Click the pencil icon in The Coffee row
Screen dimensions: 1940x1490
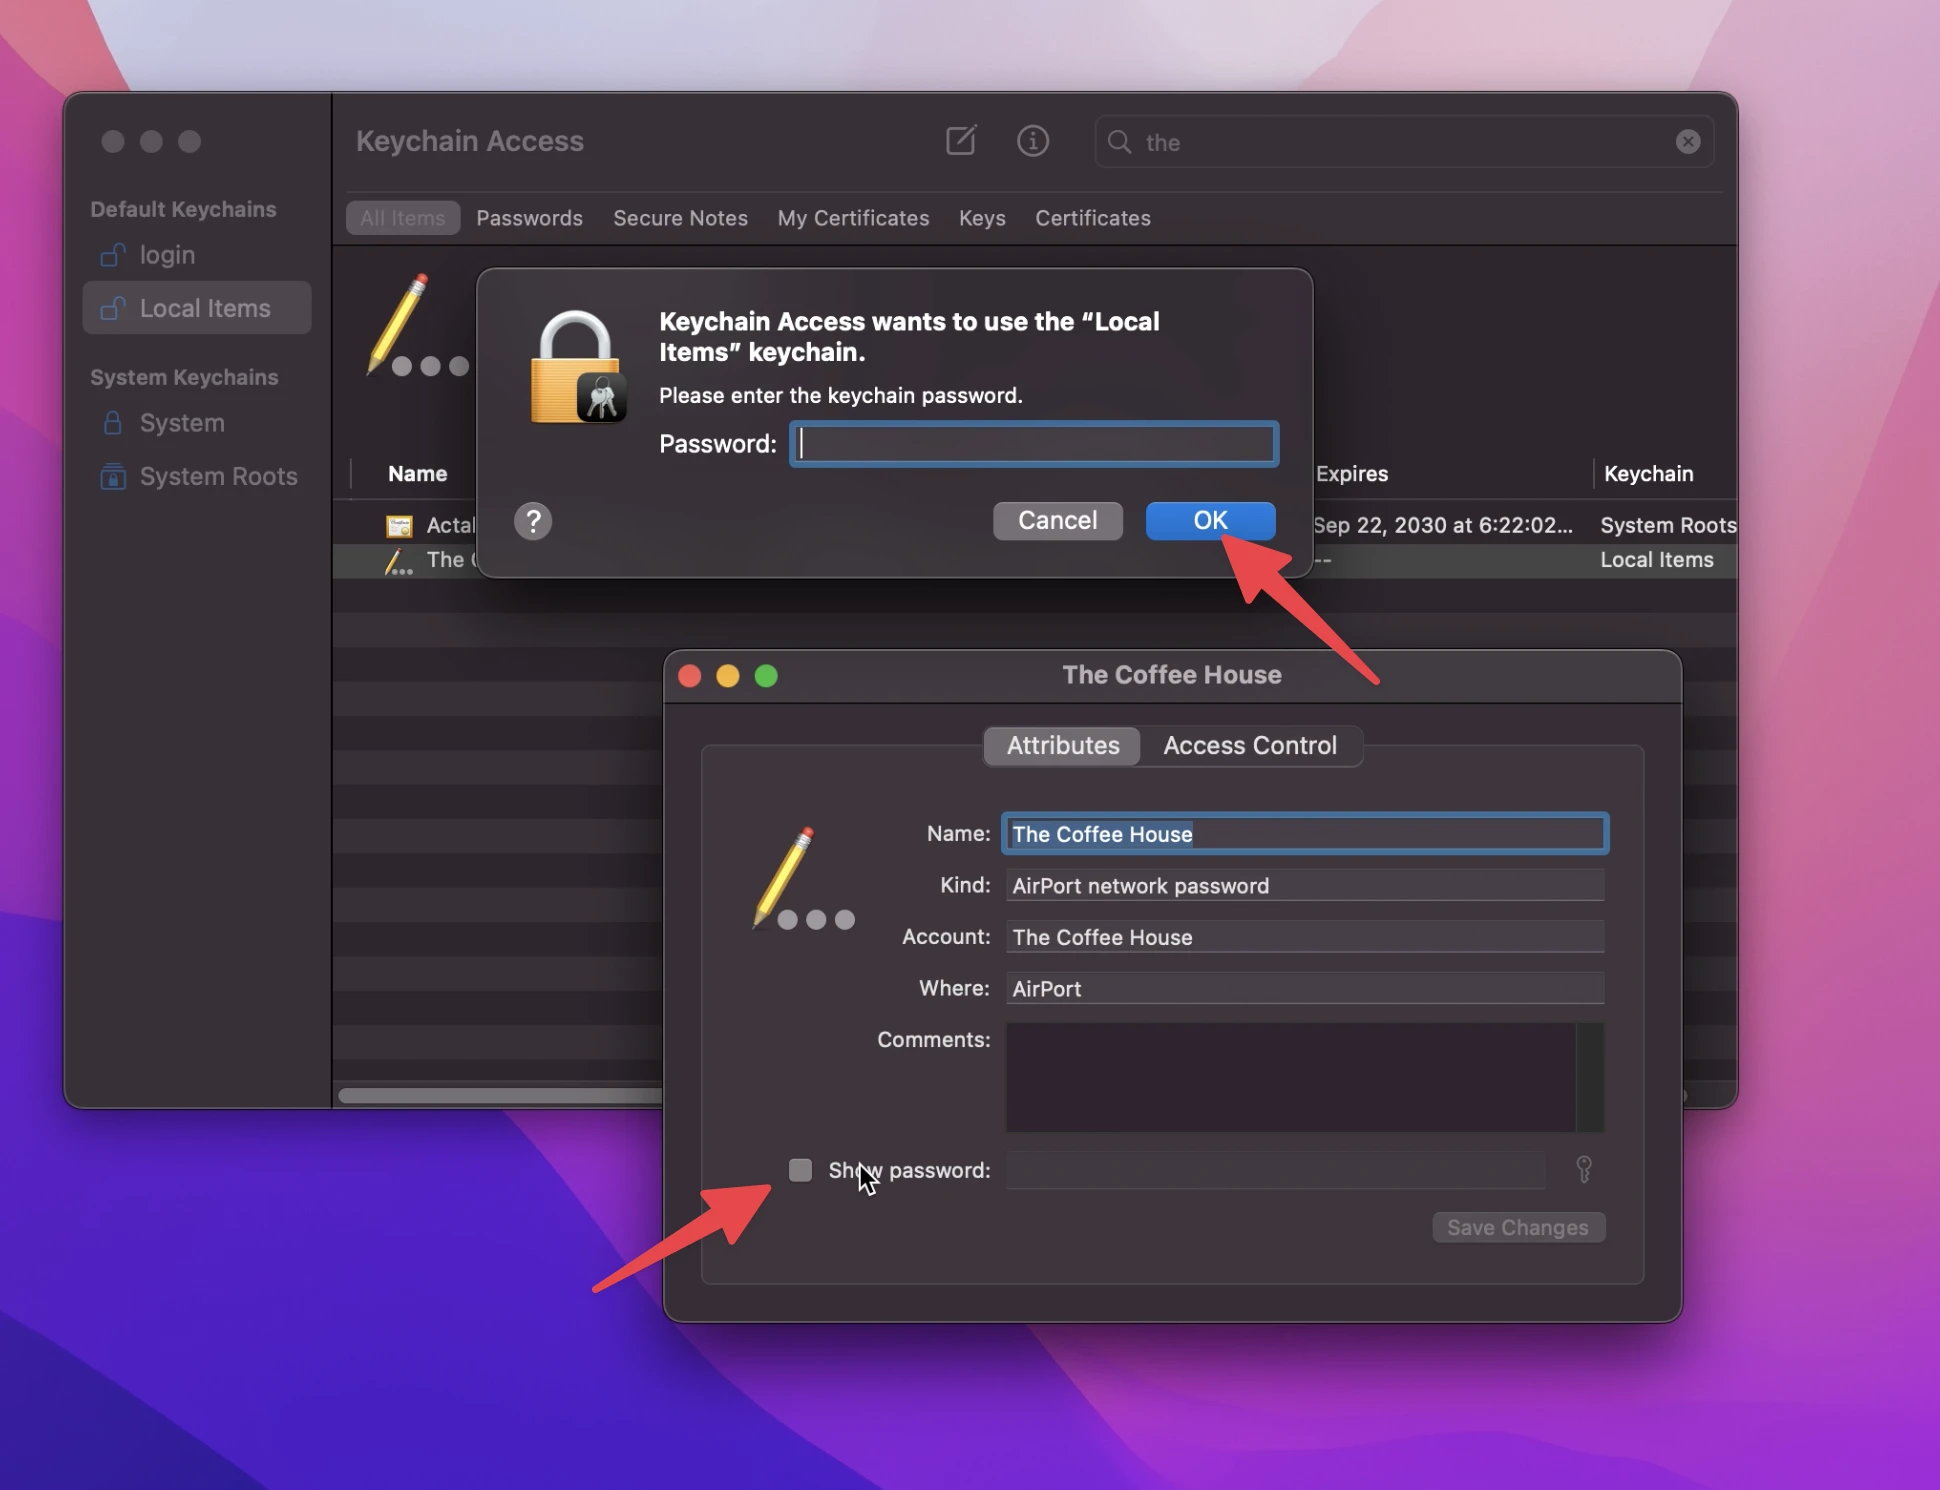[398, 561]
